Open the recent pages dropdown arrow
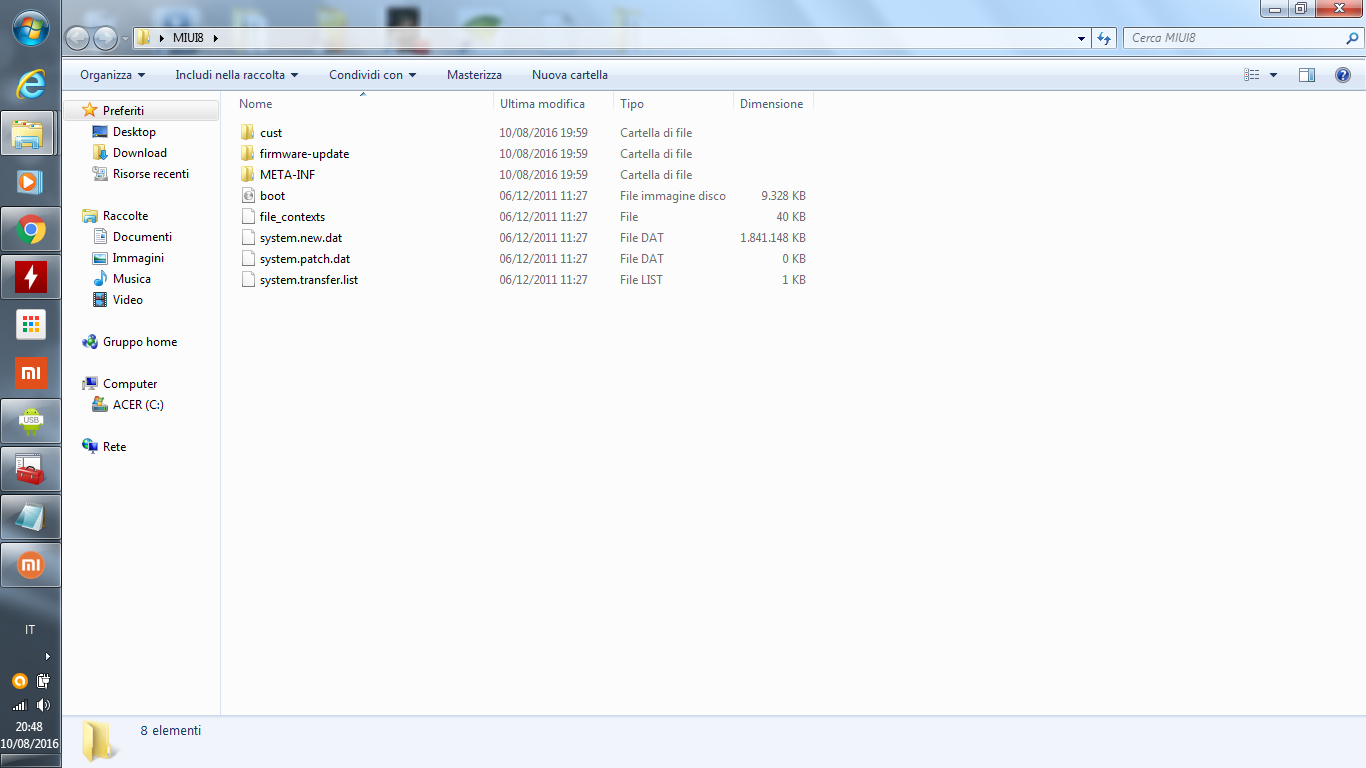The width and height of the screenshot is (1366, 768). click(x=125, y=38)
